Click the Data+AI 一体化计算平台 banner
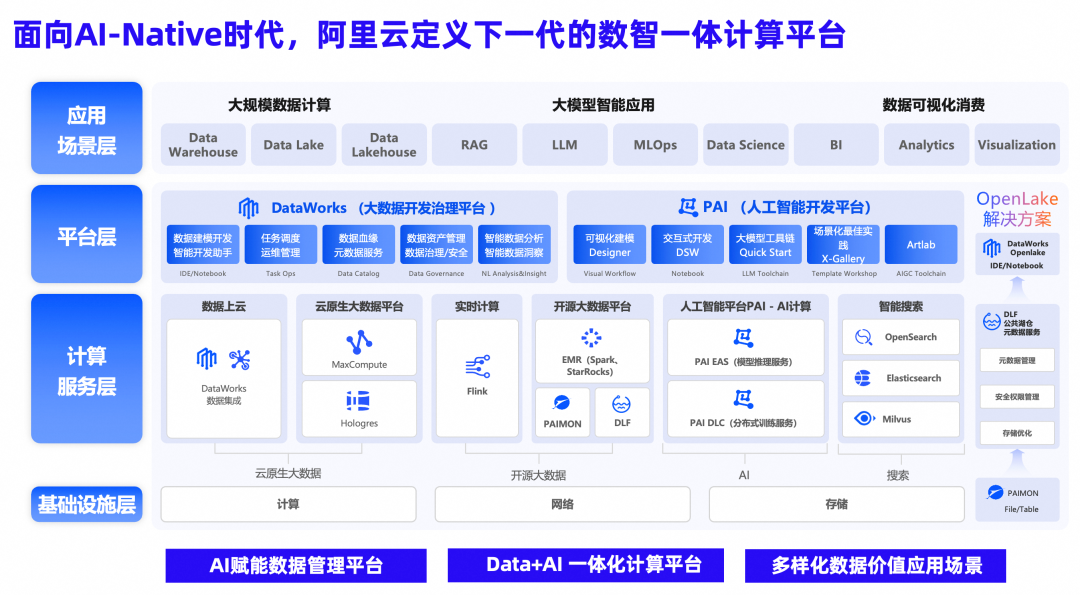1080x595 pixels. point(585,565)
